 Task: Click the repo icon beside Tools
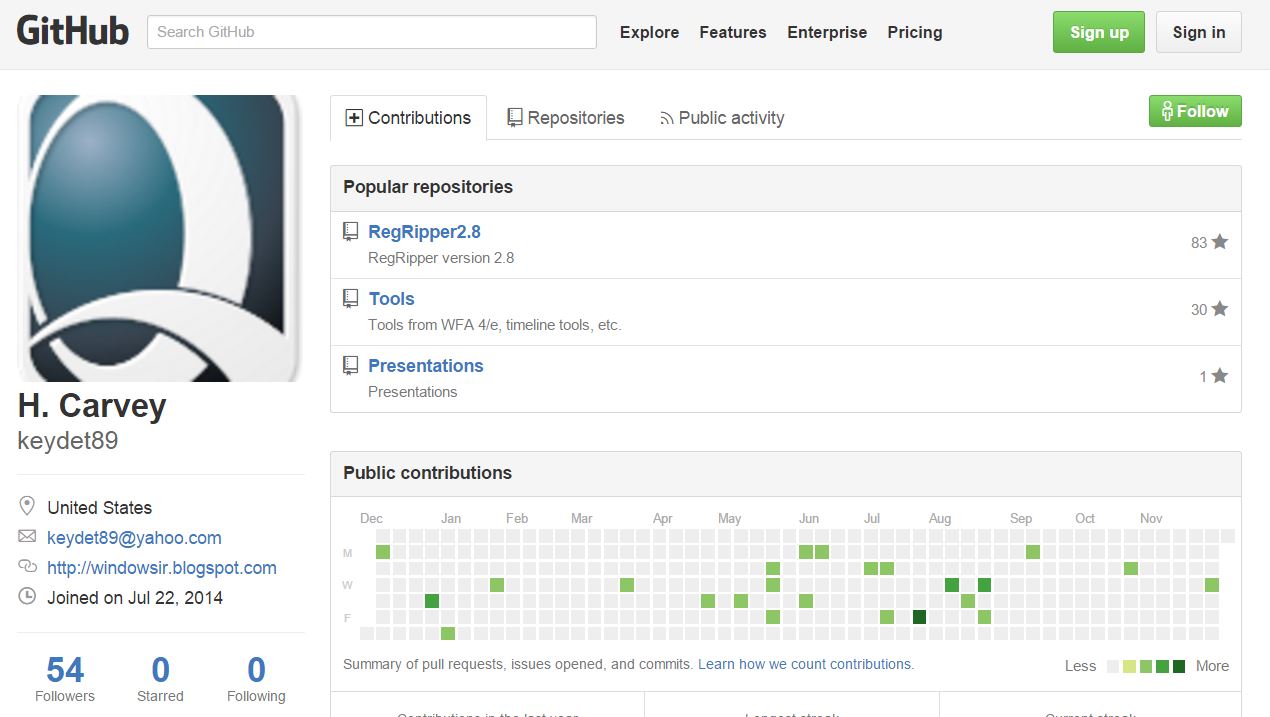click(350, 299)
